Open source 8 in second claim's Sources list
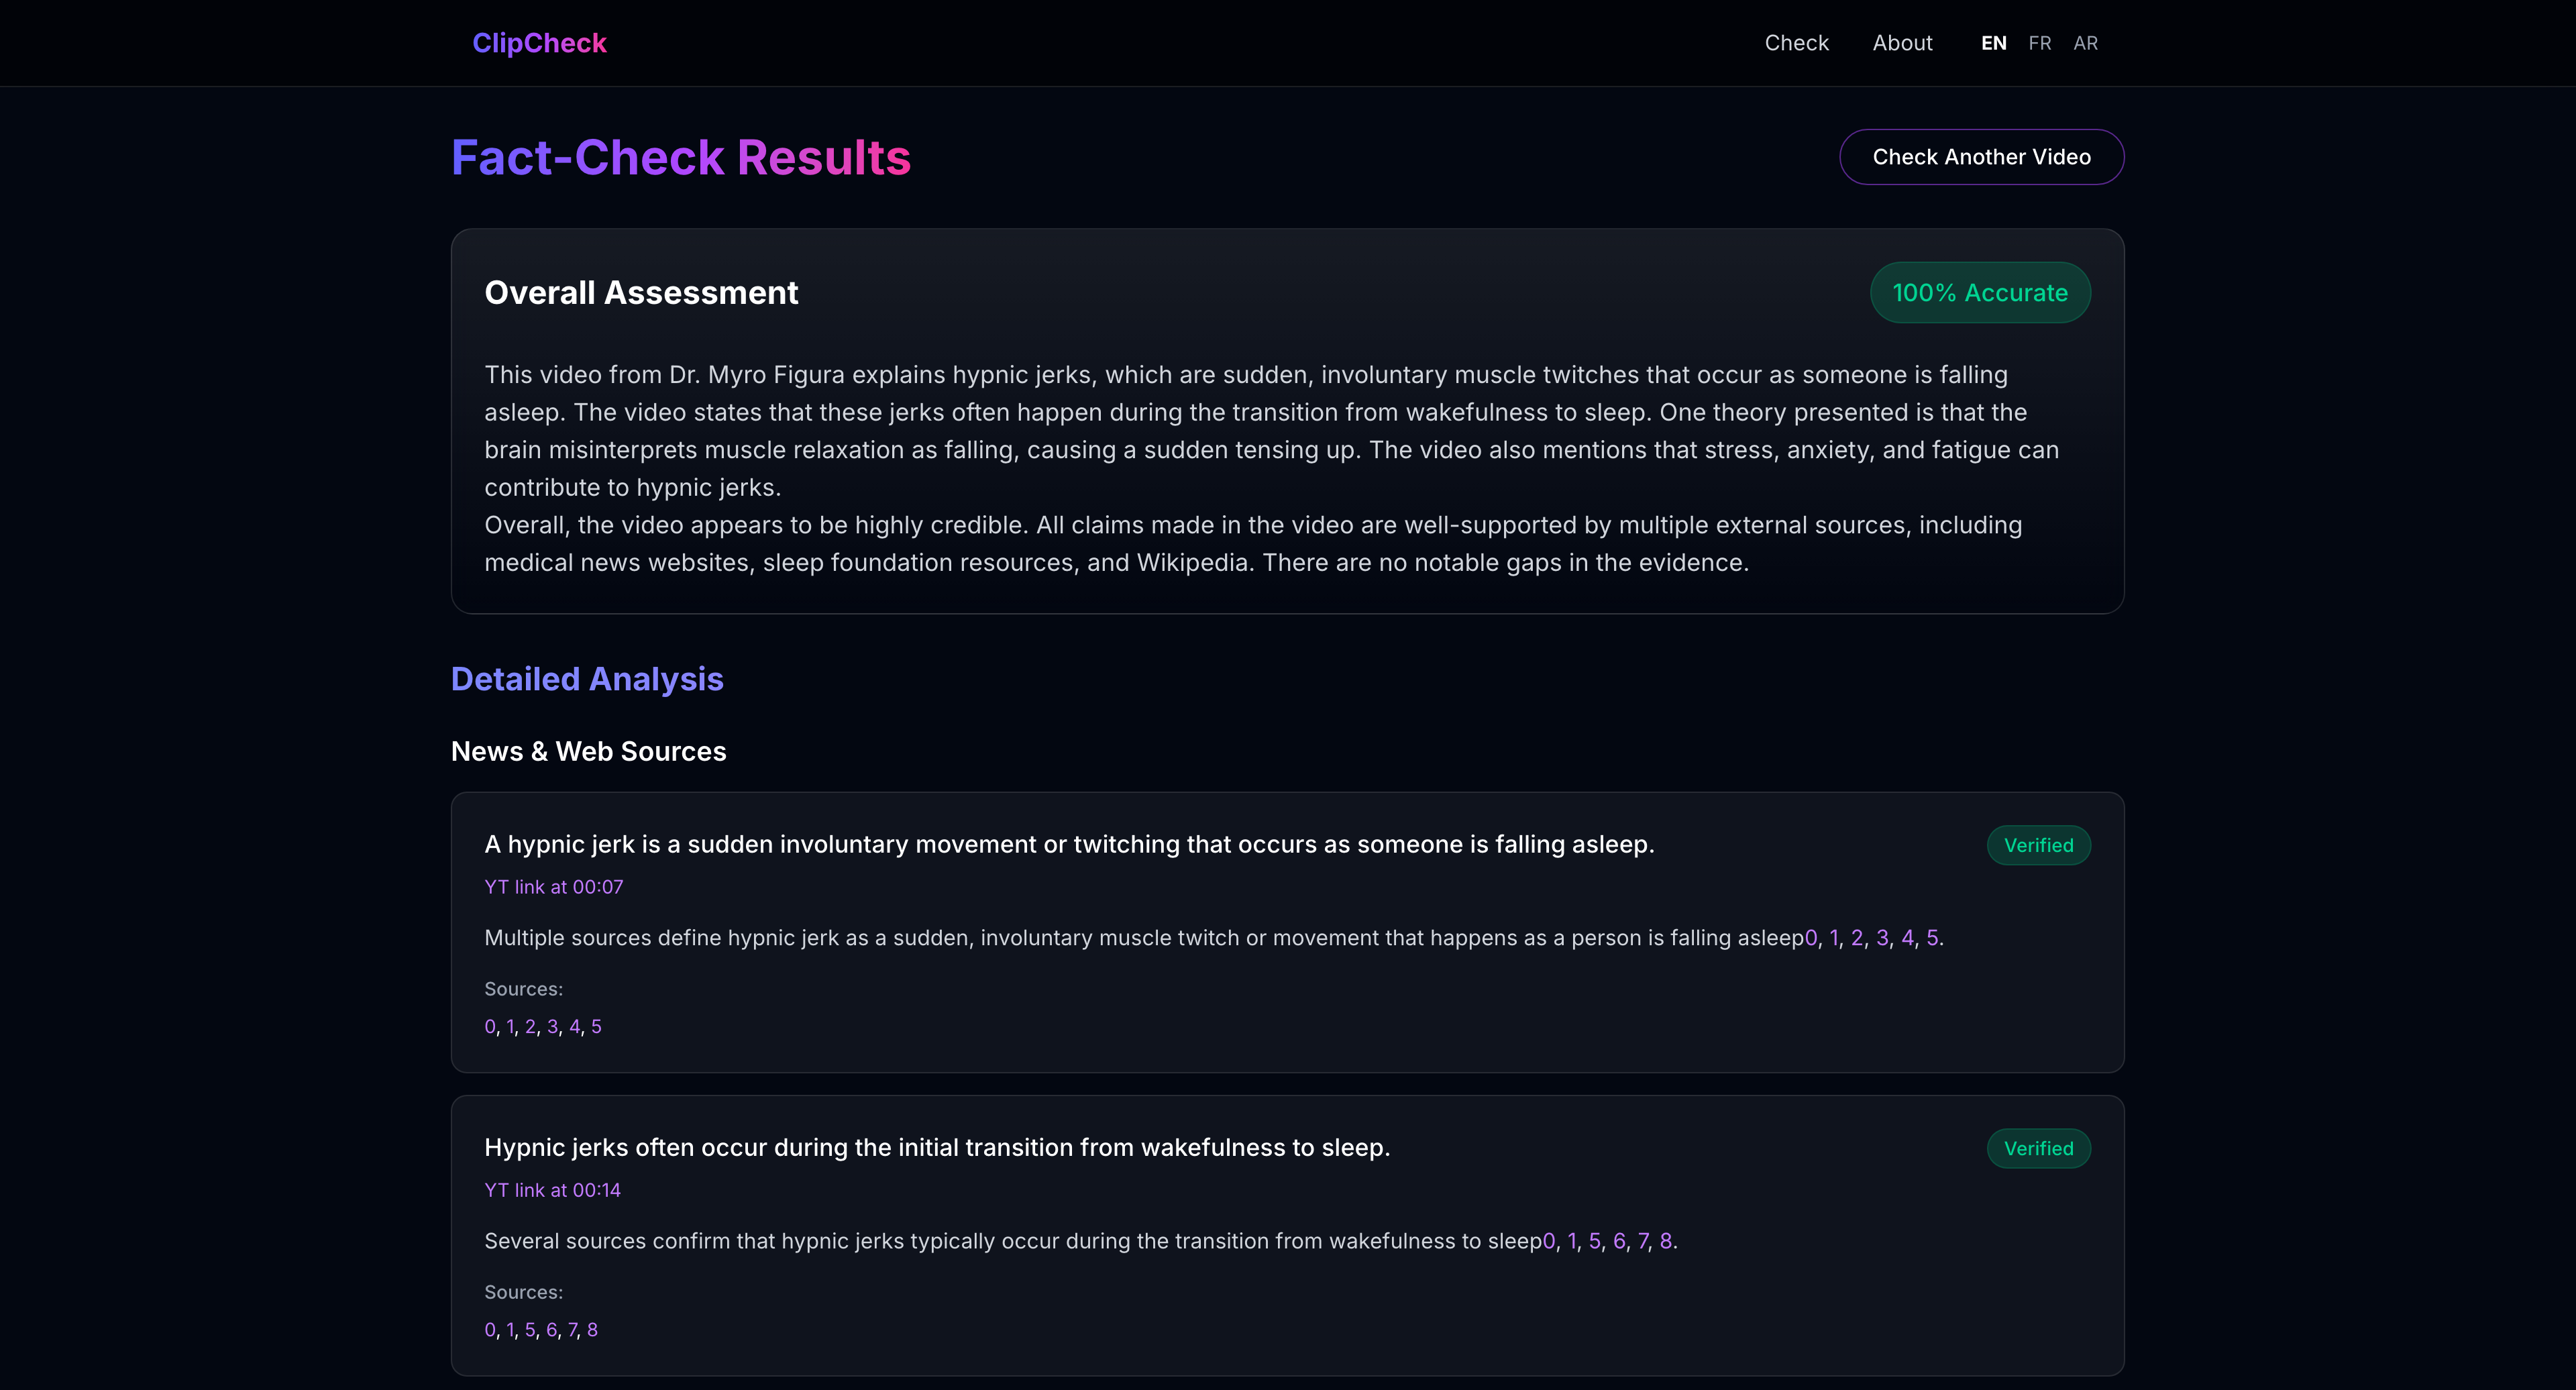The width and height of the screenshot is (2576, 1390). pos(592,1330)
